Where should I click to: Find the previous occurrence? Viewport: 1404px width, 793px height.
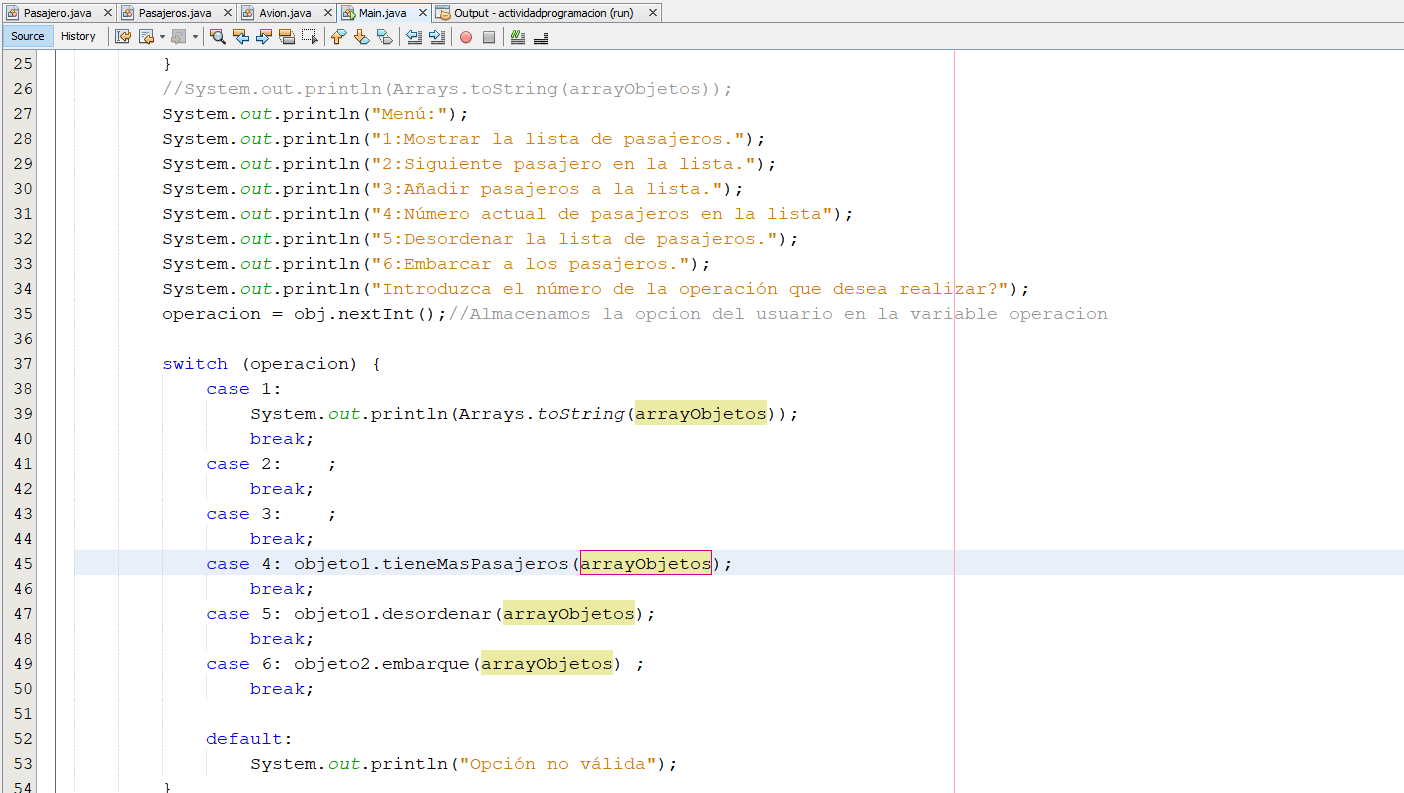pos(241,37)
